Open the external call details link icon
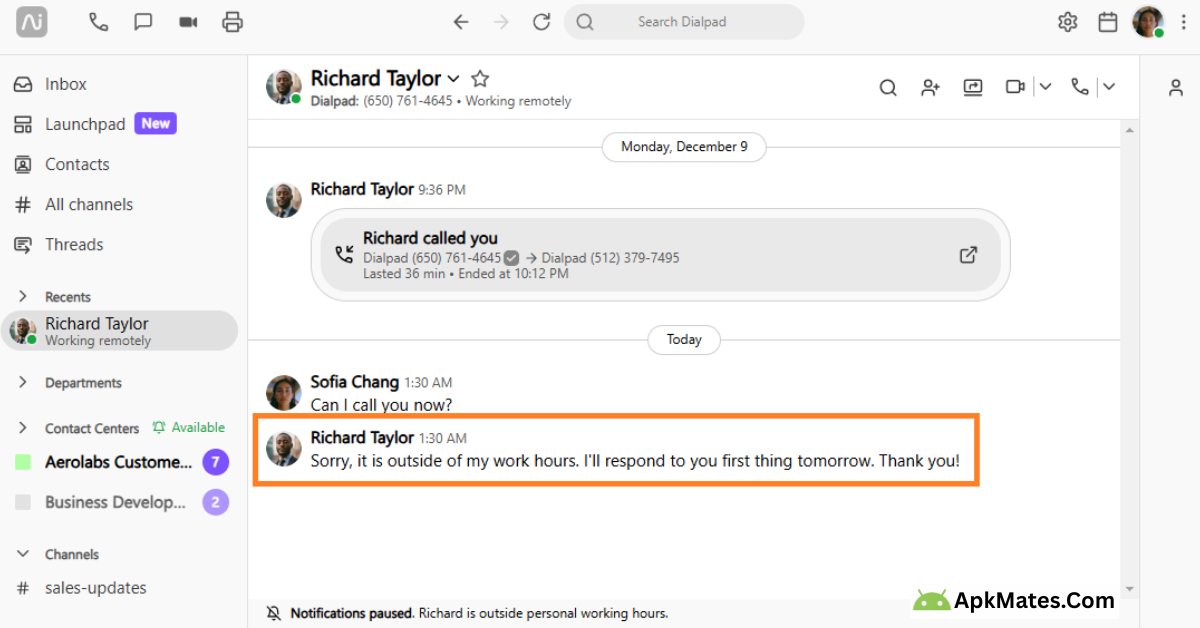This screenshot has width=1200, height=628. pos(968,255)
